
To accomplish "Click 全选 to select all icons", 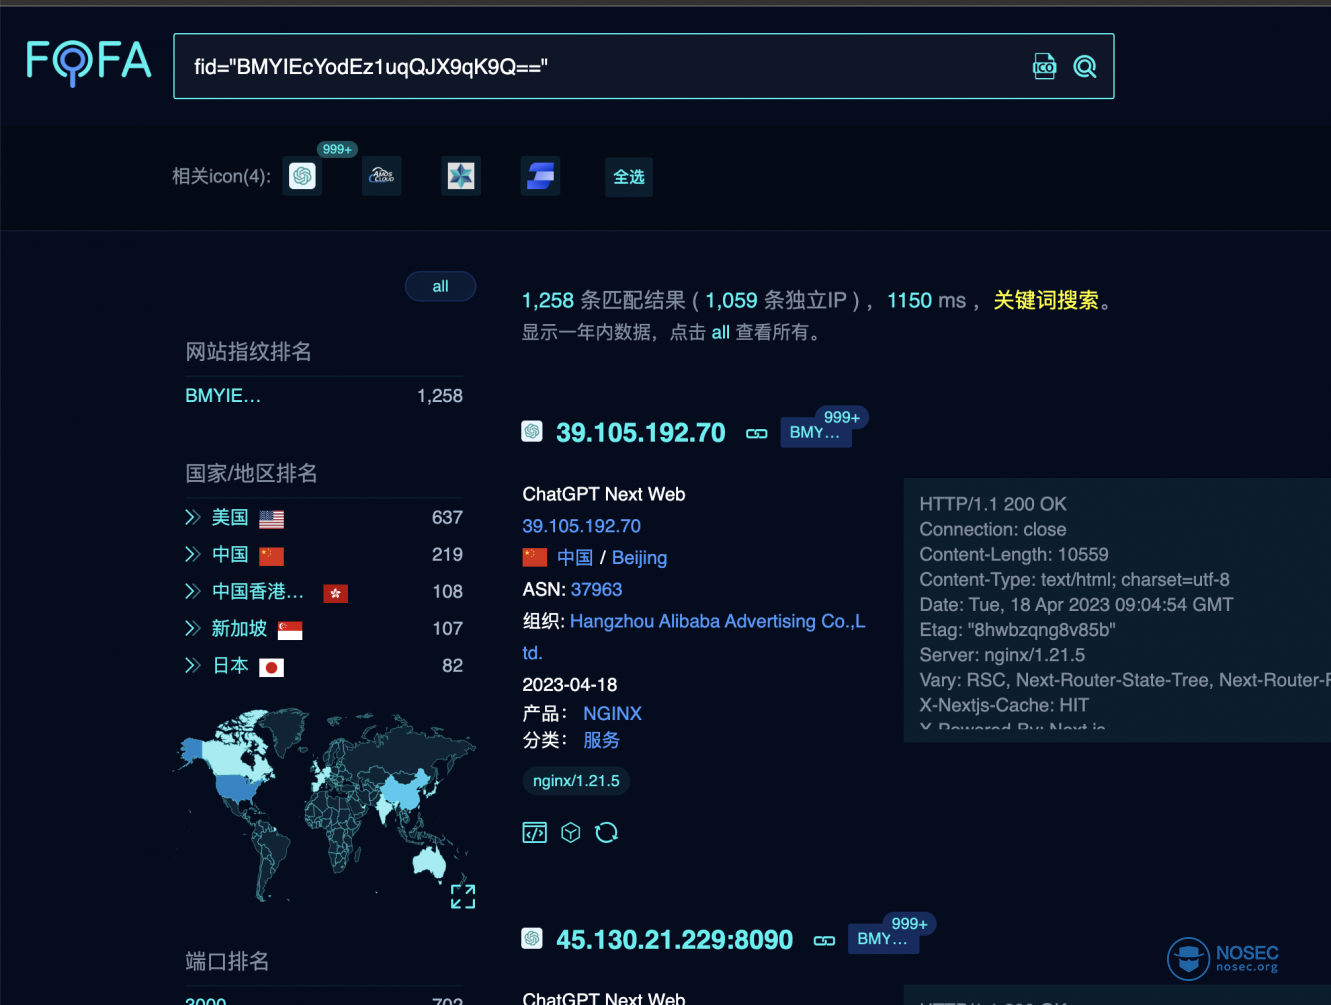I will (x=629, y=177).
